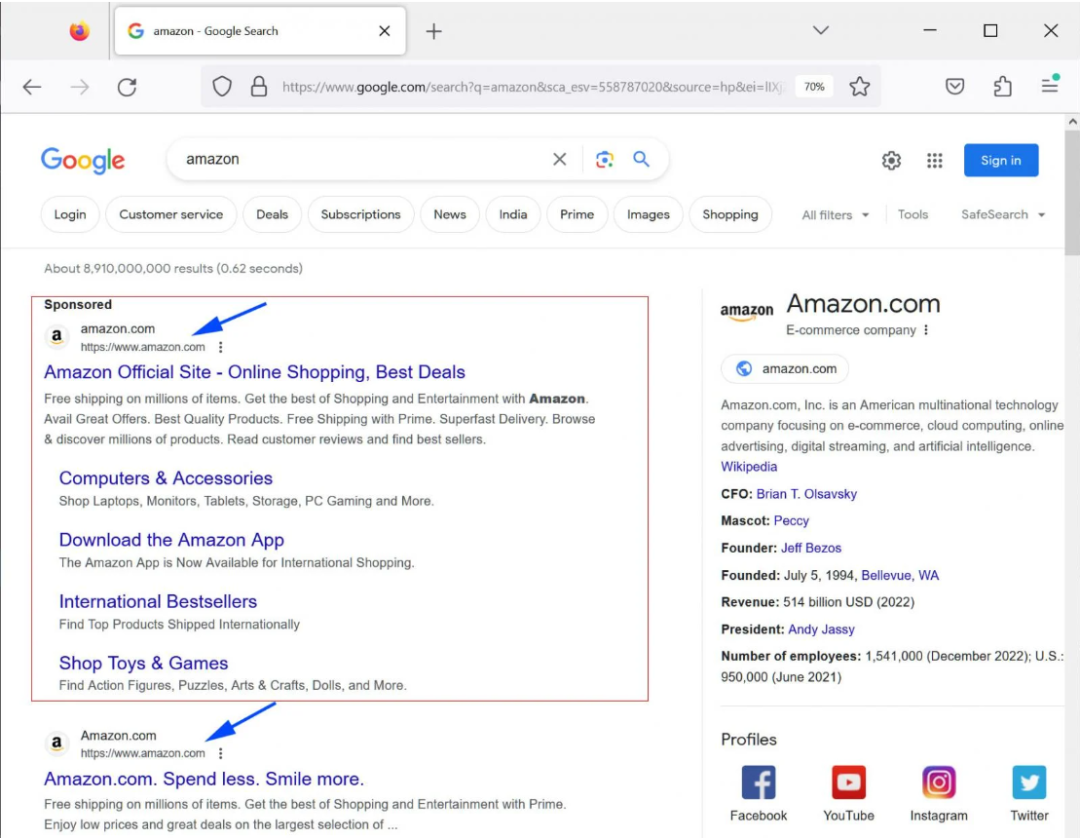Open tracking protection shield icon
Viewport: 1080px width, 838px height.
222,87
